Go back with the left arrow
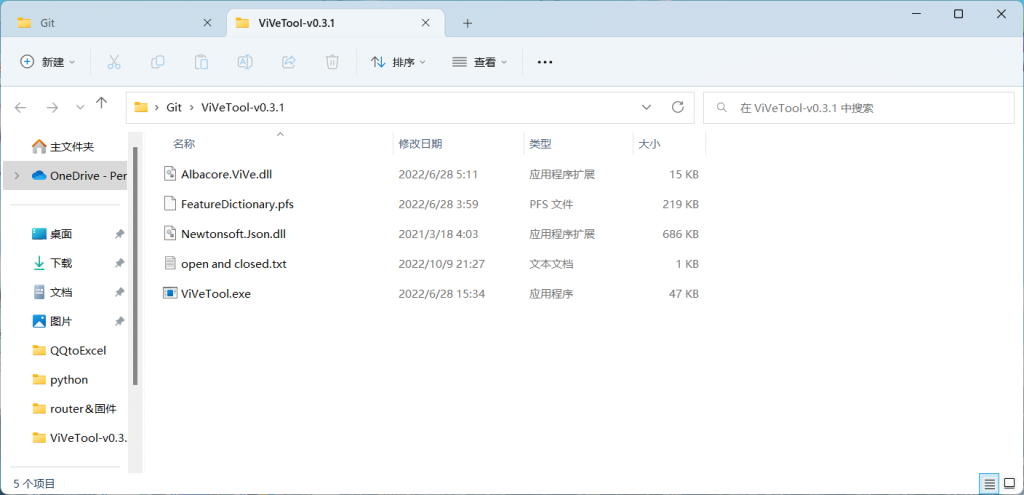 click(21, 108)
